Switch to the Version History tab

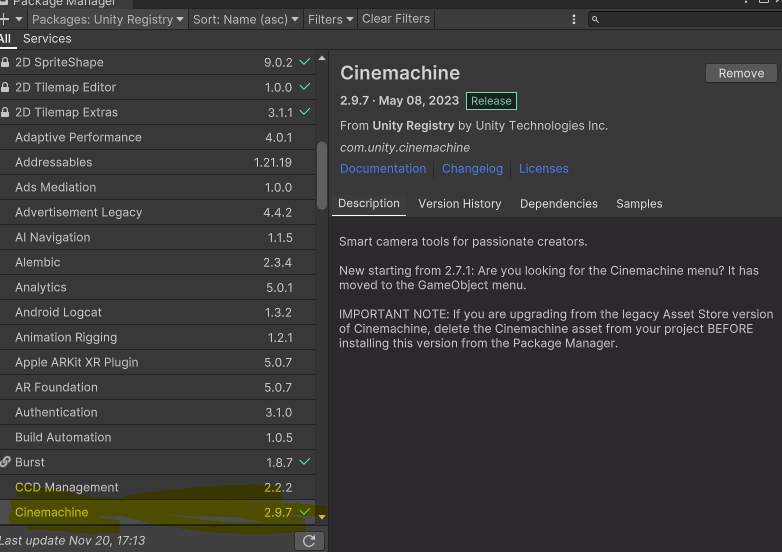pyautogui.click(x=459, y=203)
